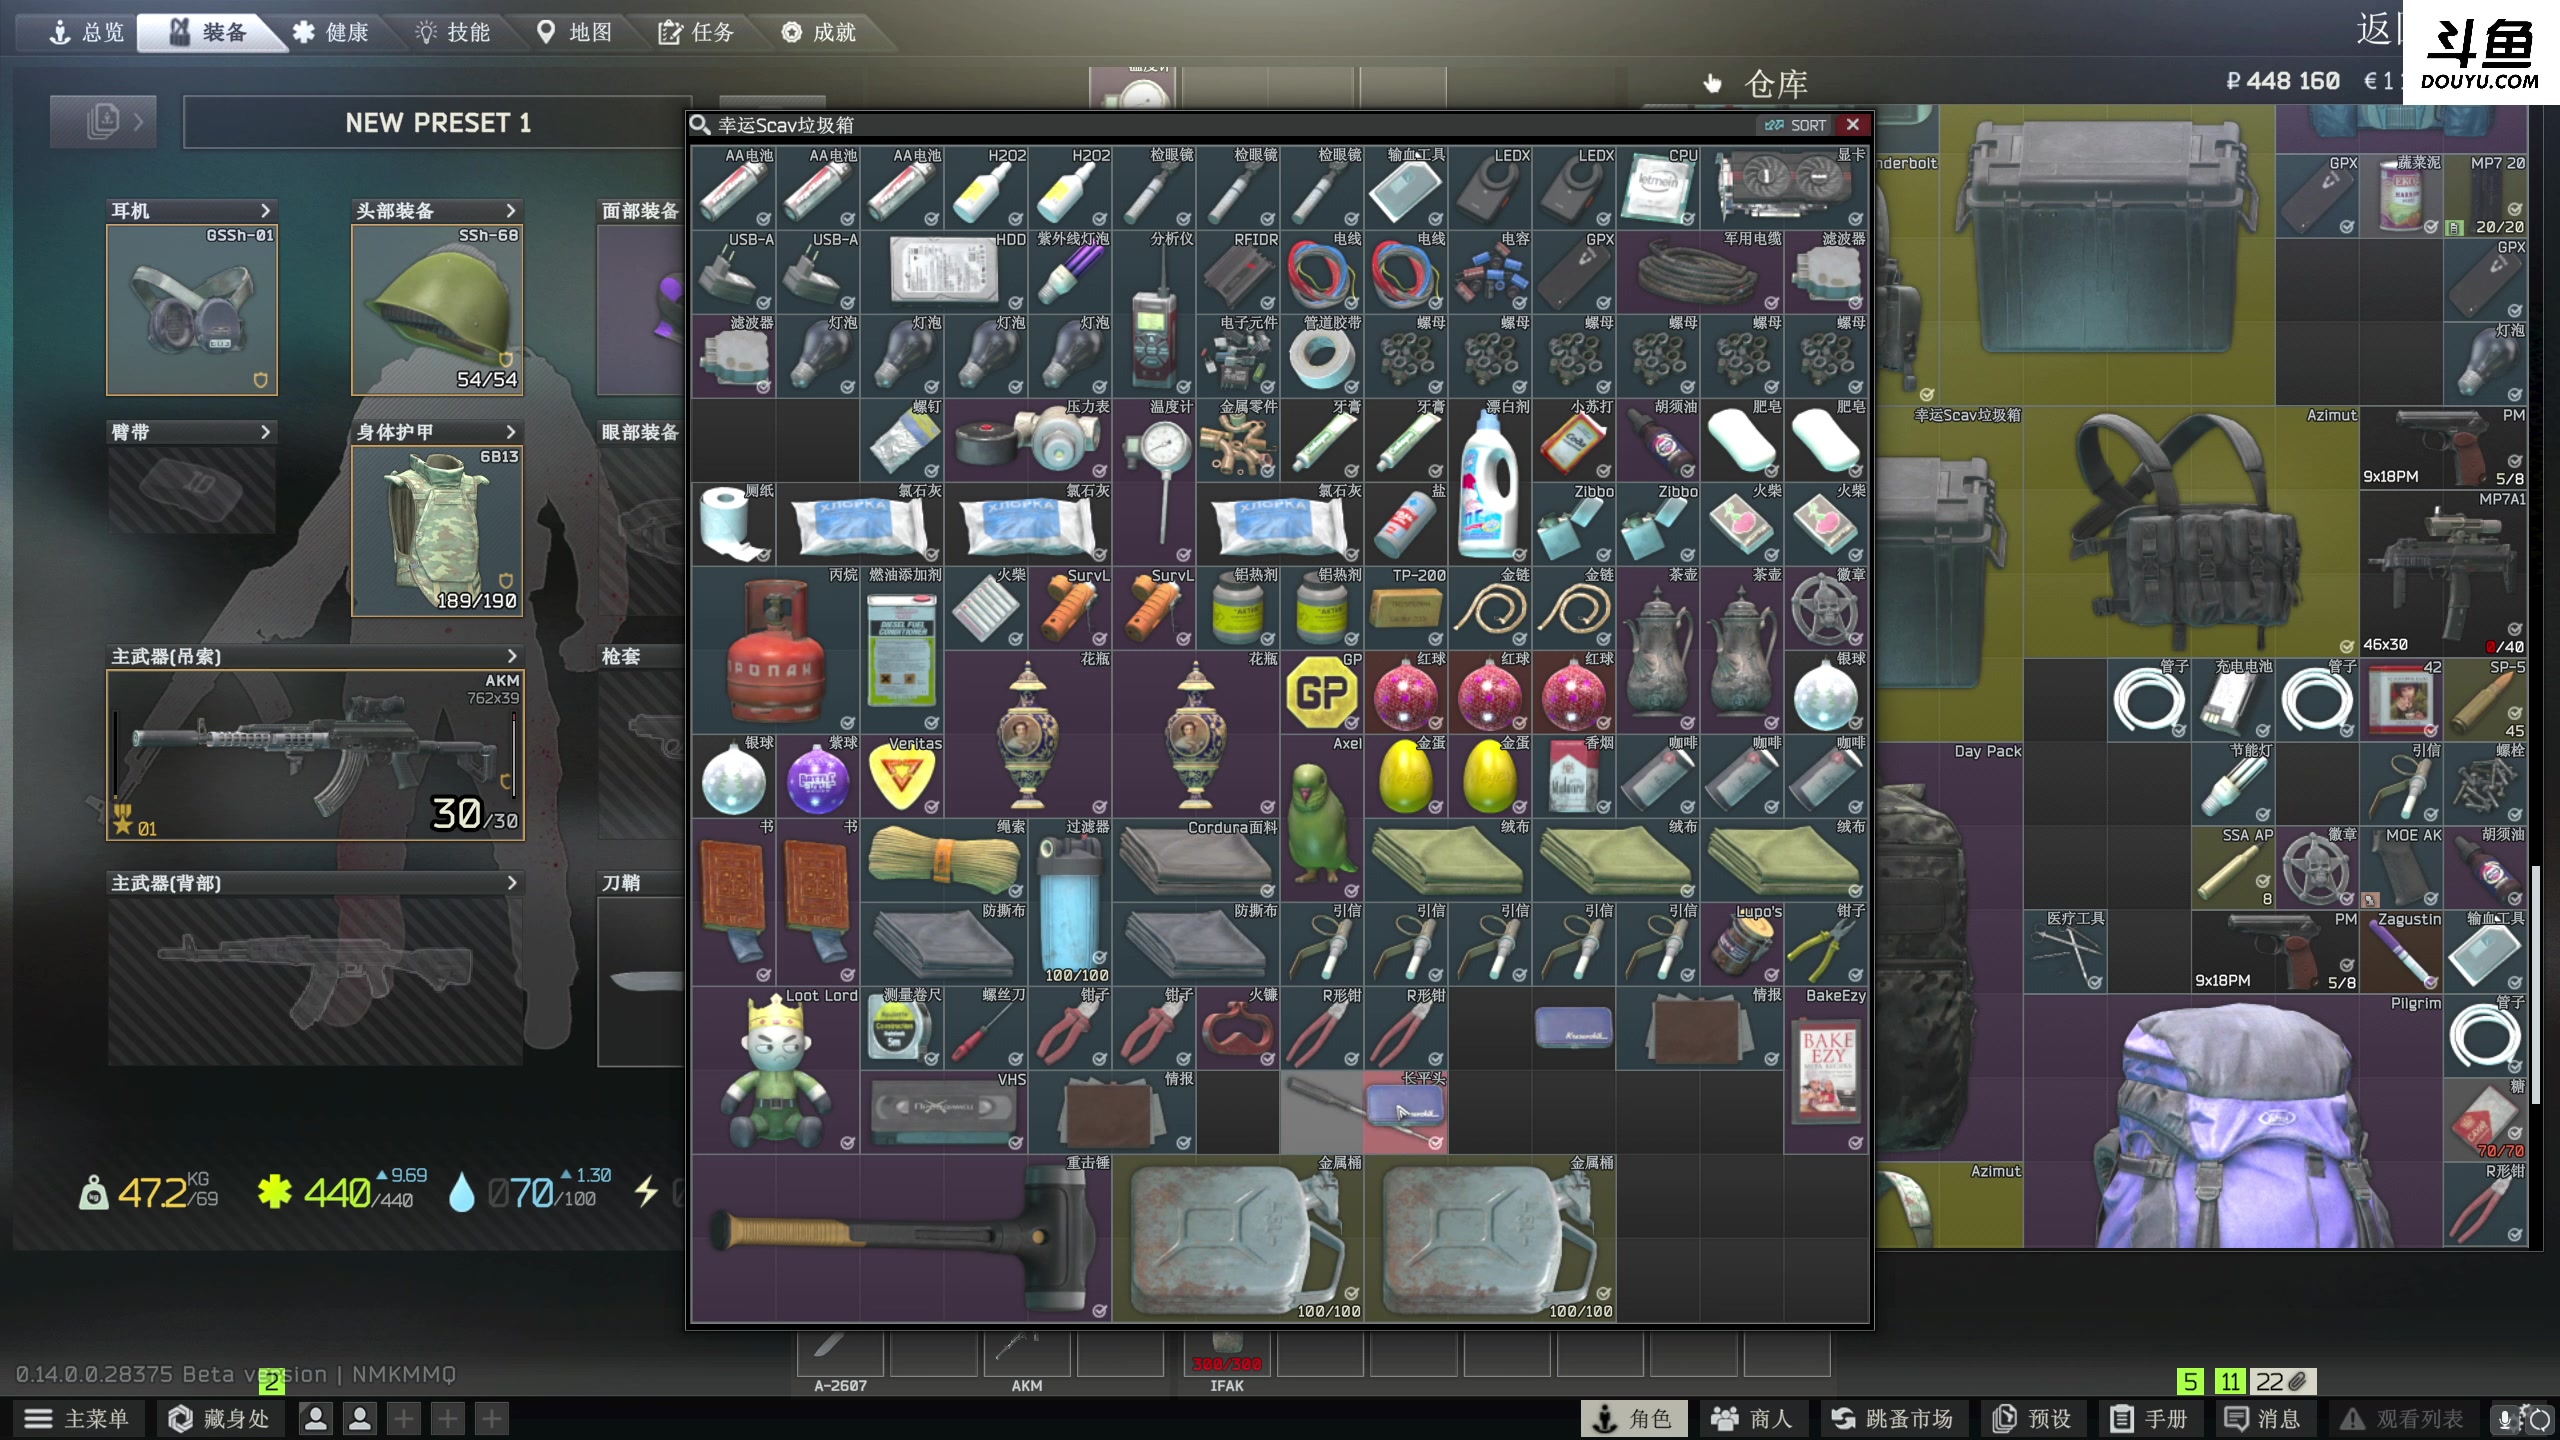Open the 跳蚤市场 flea market button
Image resolution: width=2560 pixels, height=1440 pixels.
pyautogui.click(x=1892, y=1419)
